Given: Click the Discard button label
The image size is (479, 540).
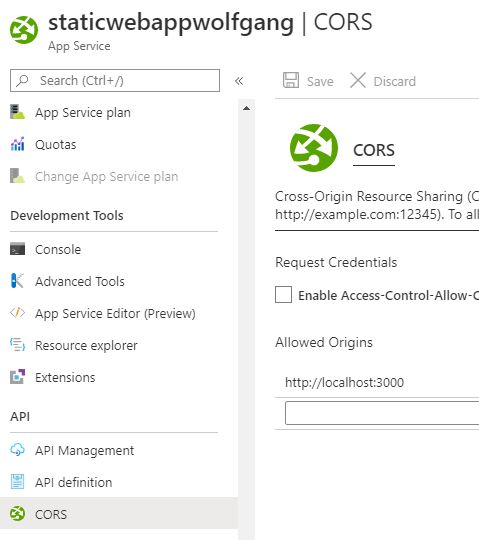Looking at the screenshot, I should pos(395,82).
